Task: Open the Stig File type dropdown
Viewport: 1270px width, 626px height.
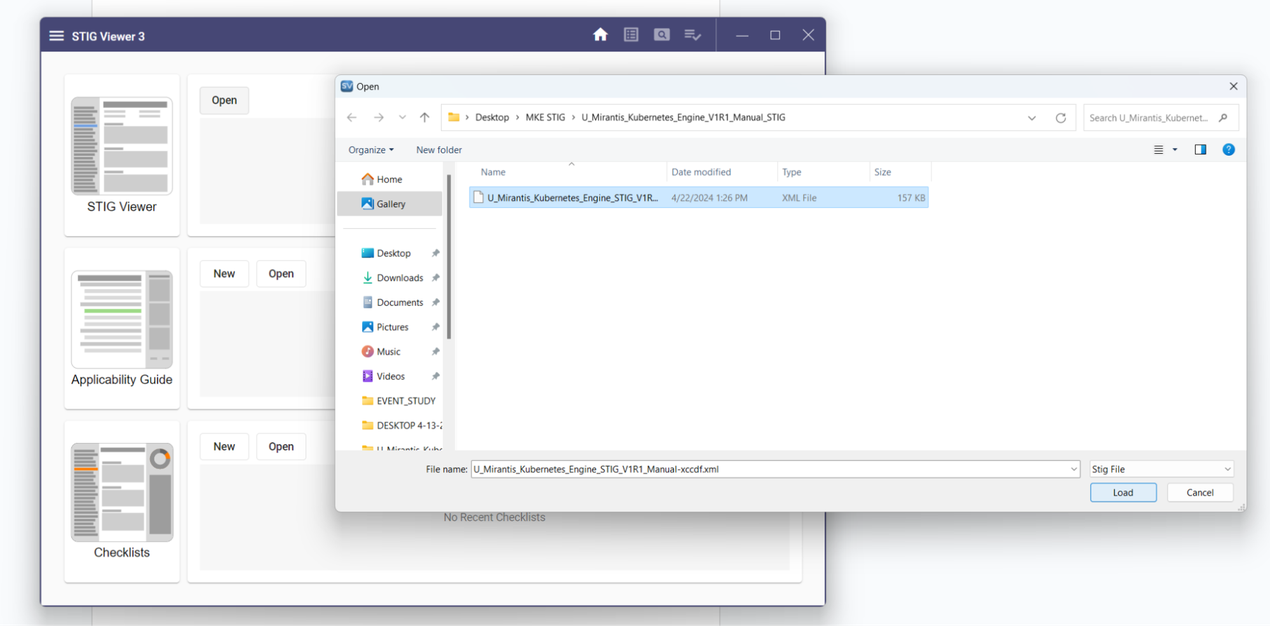Action: coord(1160,468)
